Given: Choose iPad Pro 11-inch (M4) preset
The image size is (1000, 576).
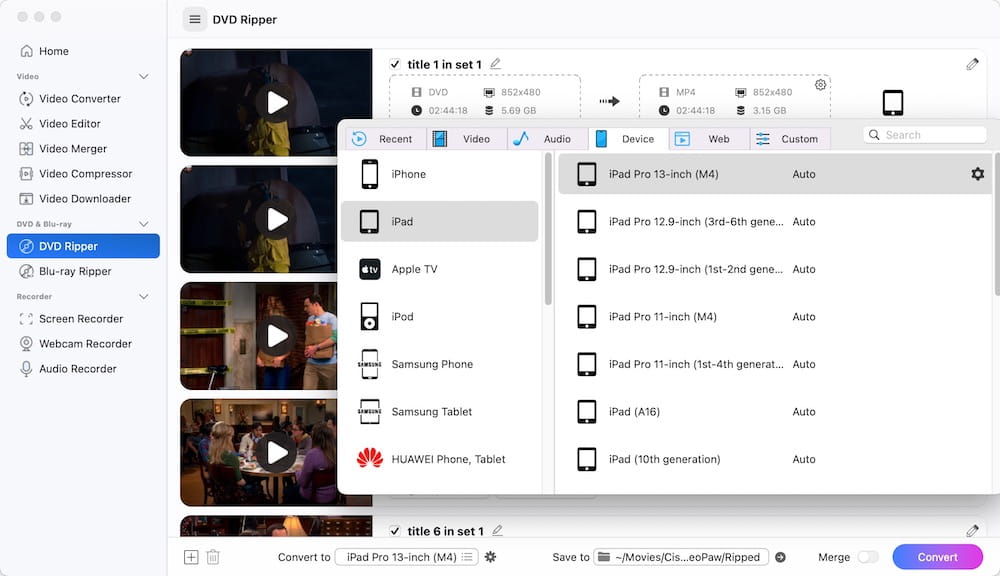Looking at the screenshot, I should pos(775,316).
